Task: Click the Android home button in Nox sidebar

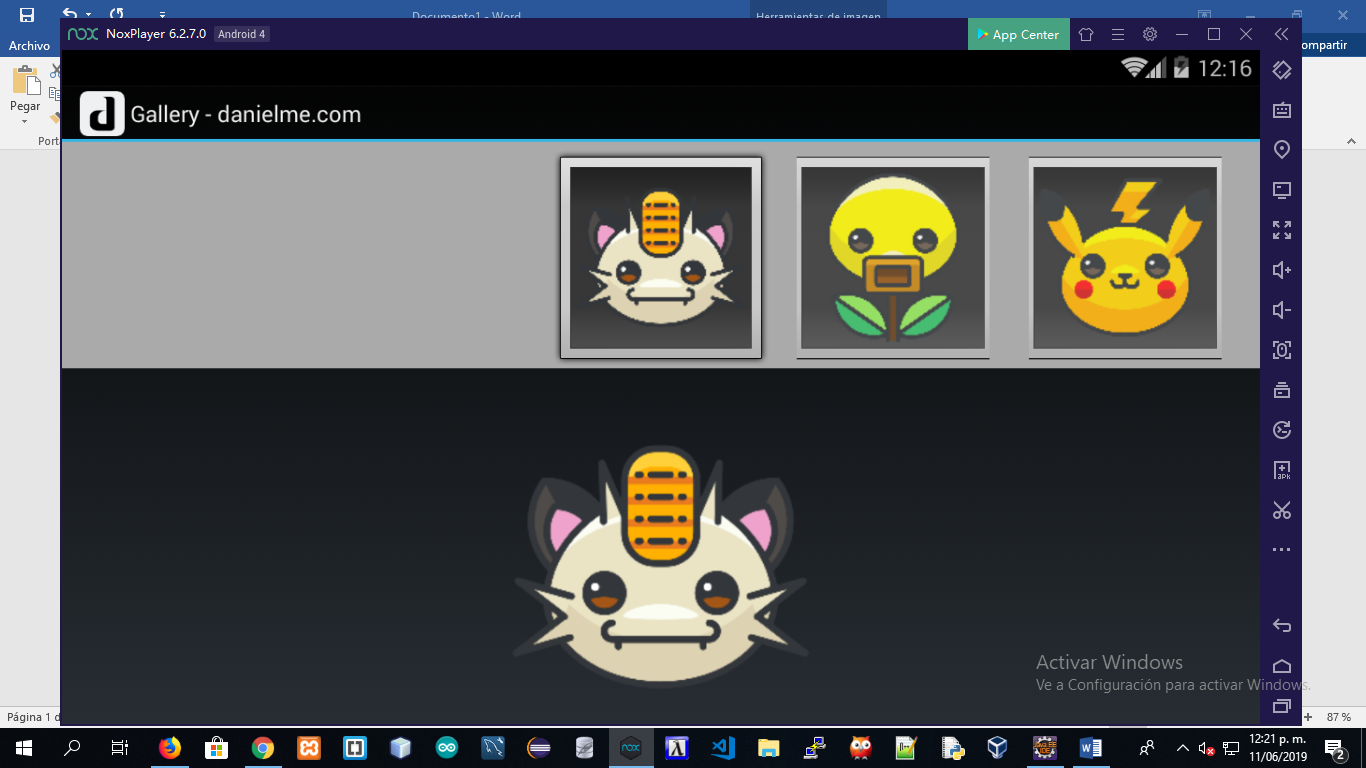Action: 1282,666
